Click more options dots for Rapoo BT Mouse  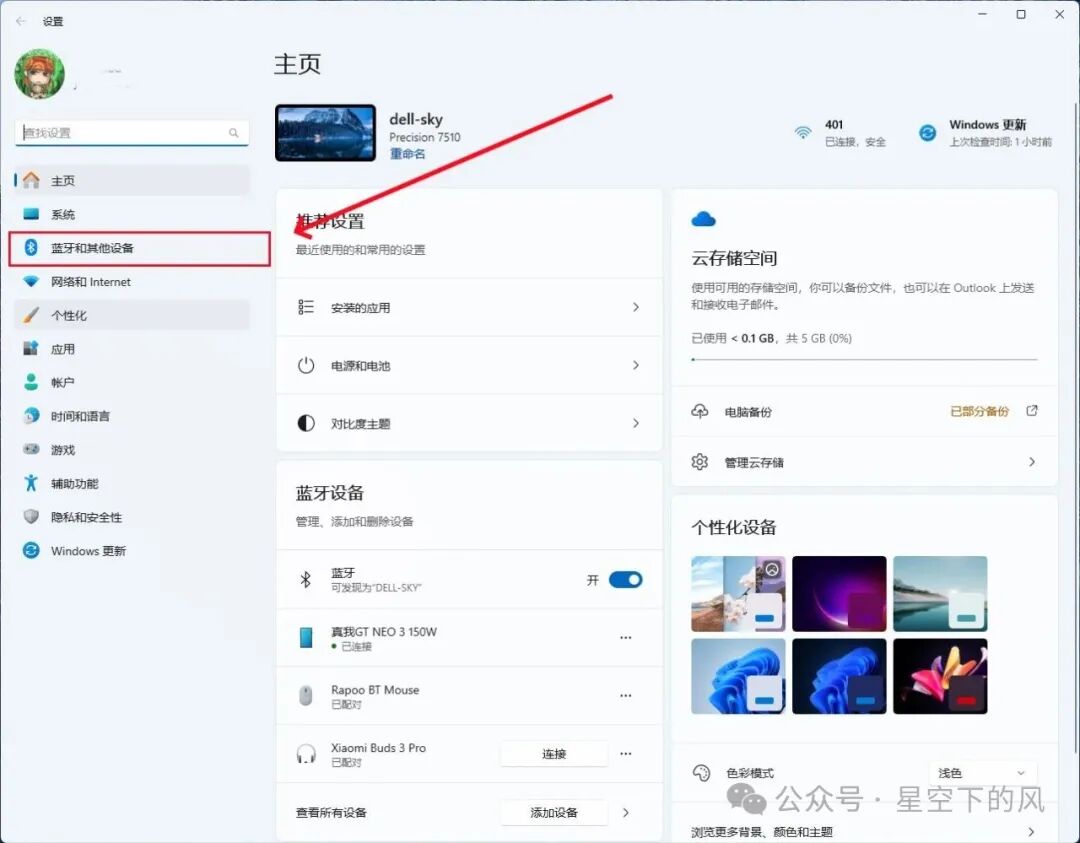click(625, 696)
